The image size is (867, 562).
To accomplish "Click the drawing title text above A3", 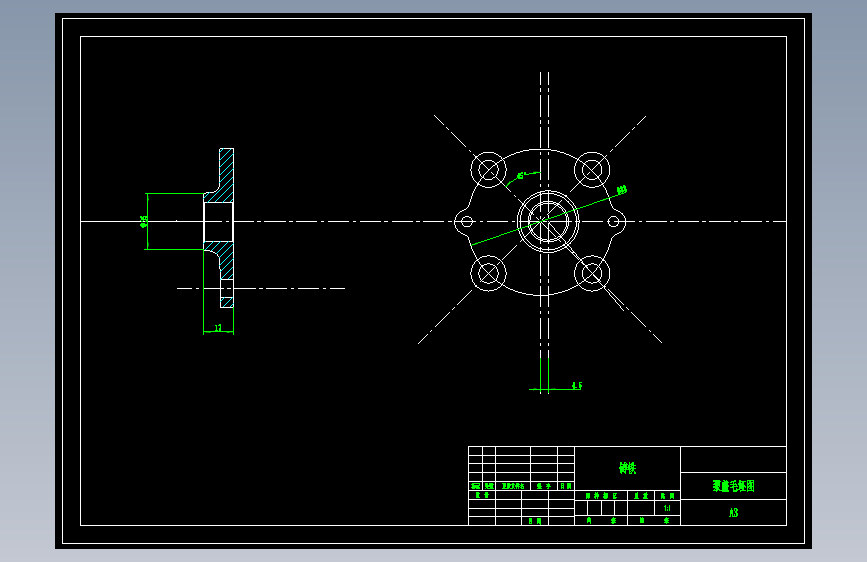I will pyautogui.click(x=734, y=486).
